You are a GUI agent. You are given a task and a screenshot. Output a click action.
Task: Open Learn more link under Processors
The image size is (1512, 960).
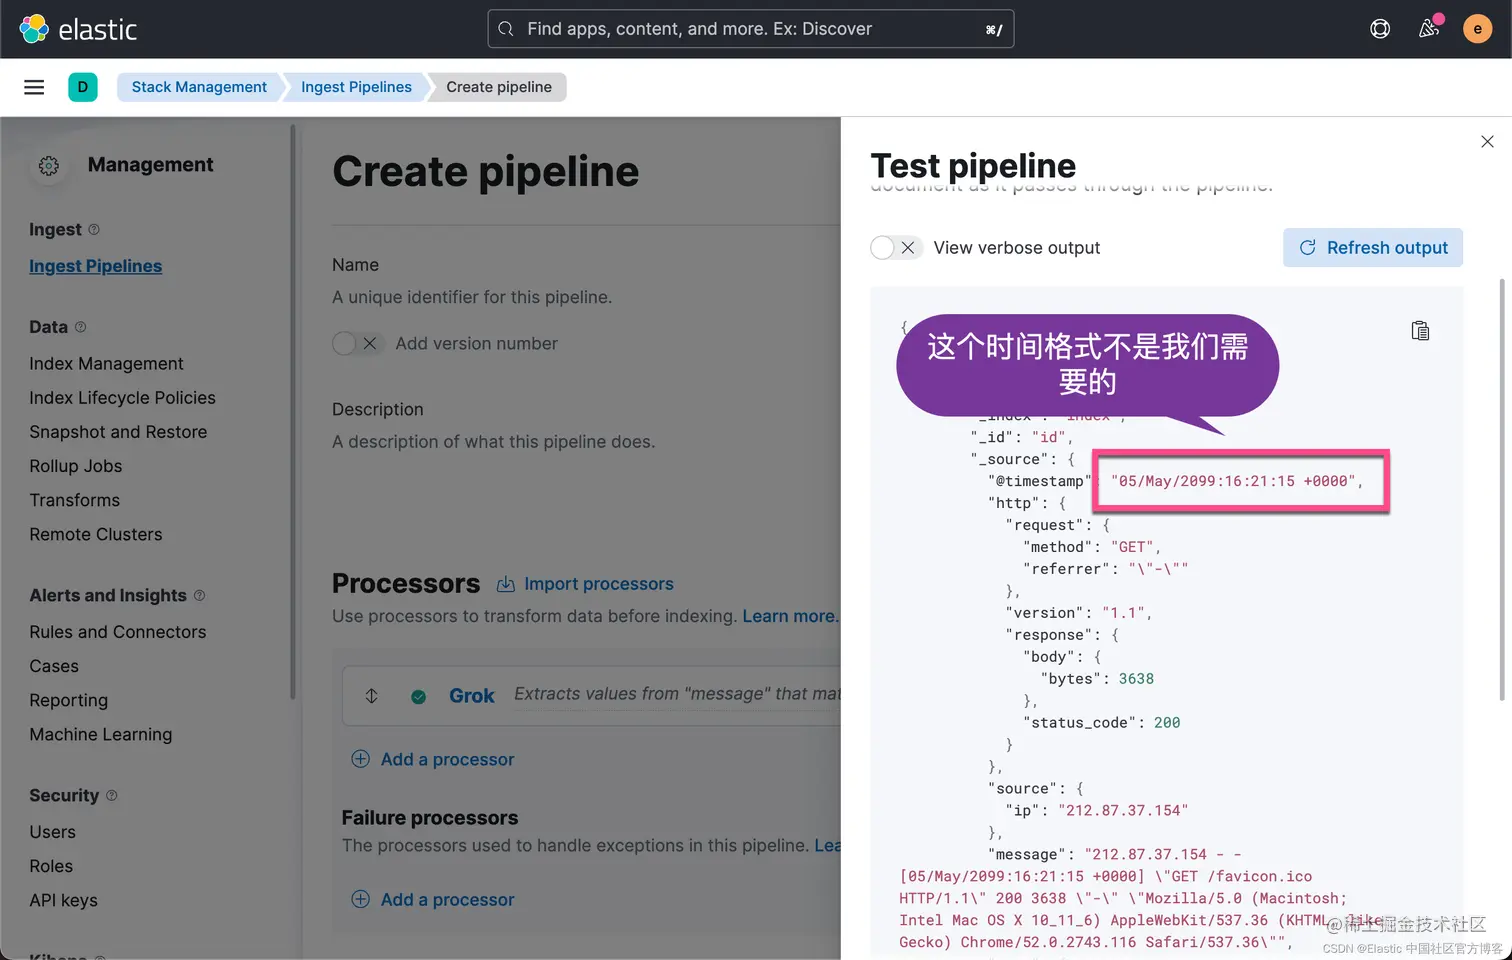tap(790, 616)
